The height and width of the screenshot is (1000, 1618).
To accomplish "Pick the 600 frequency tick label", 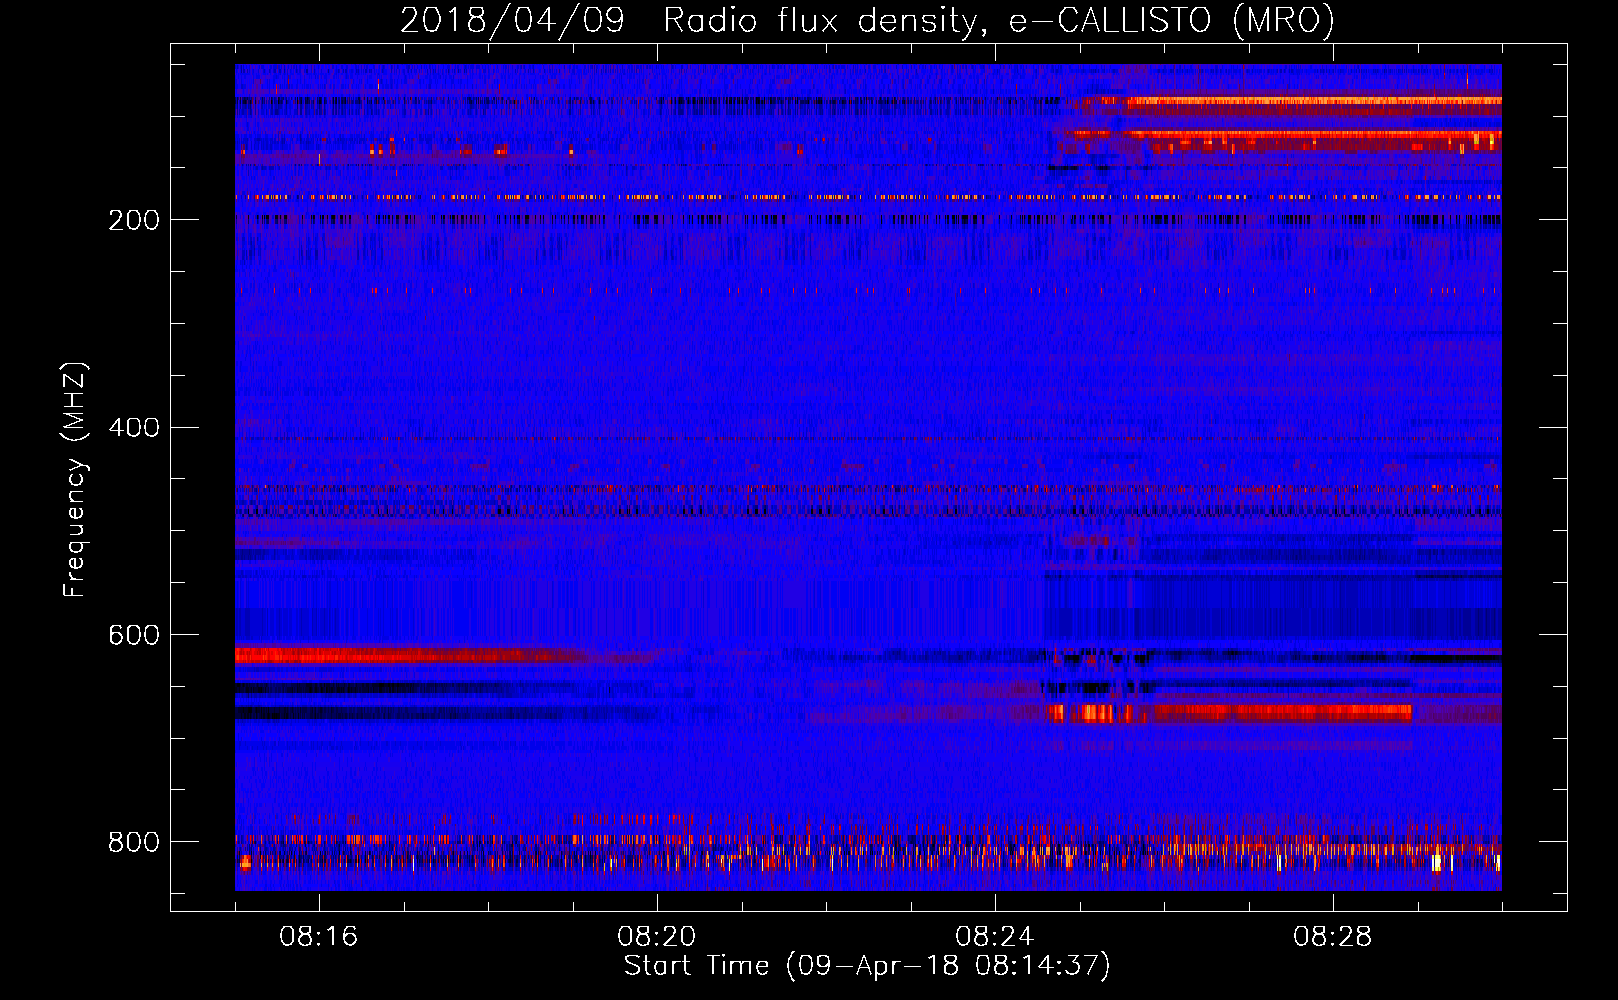I will click(x=134, y=636).
